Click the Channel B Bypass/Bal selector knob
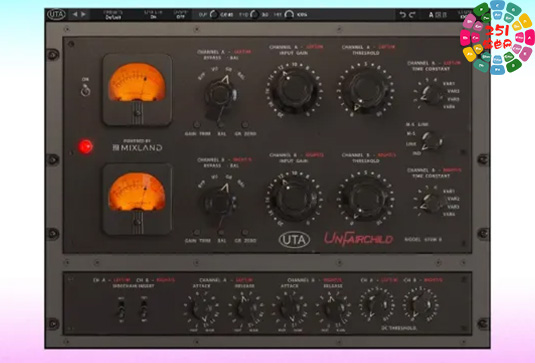The image size is (535, 363). [220, 202]
